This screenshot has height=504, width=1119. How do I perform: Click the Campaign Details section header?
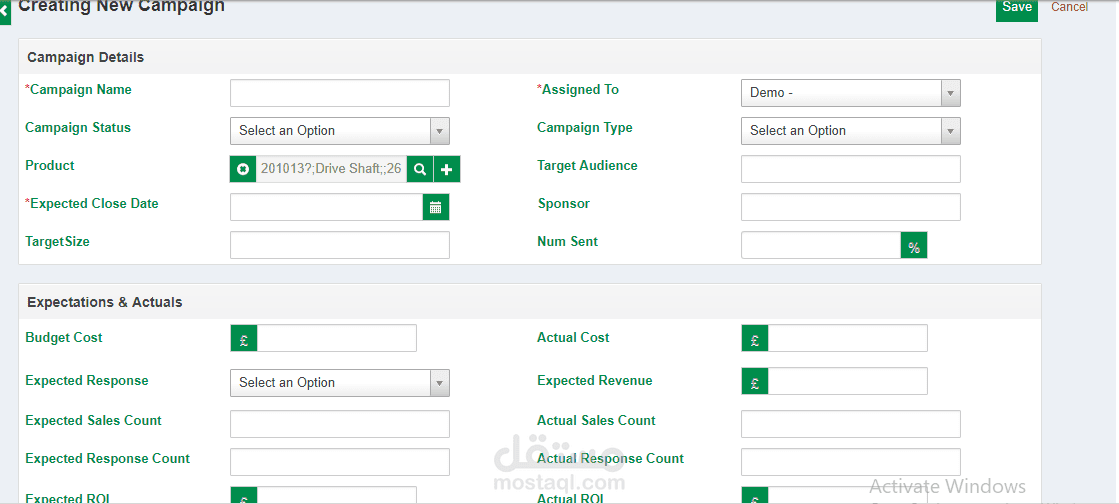click(530, 56)
